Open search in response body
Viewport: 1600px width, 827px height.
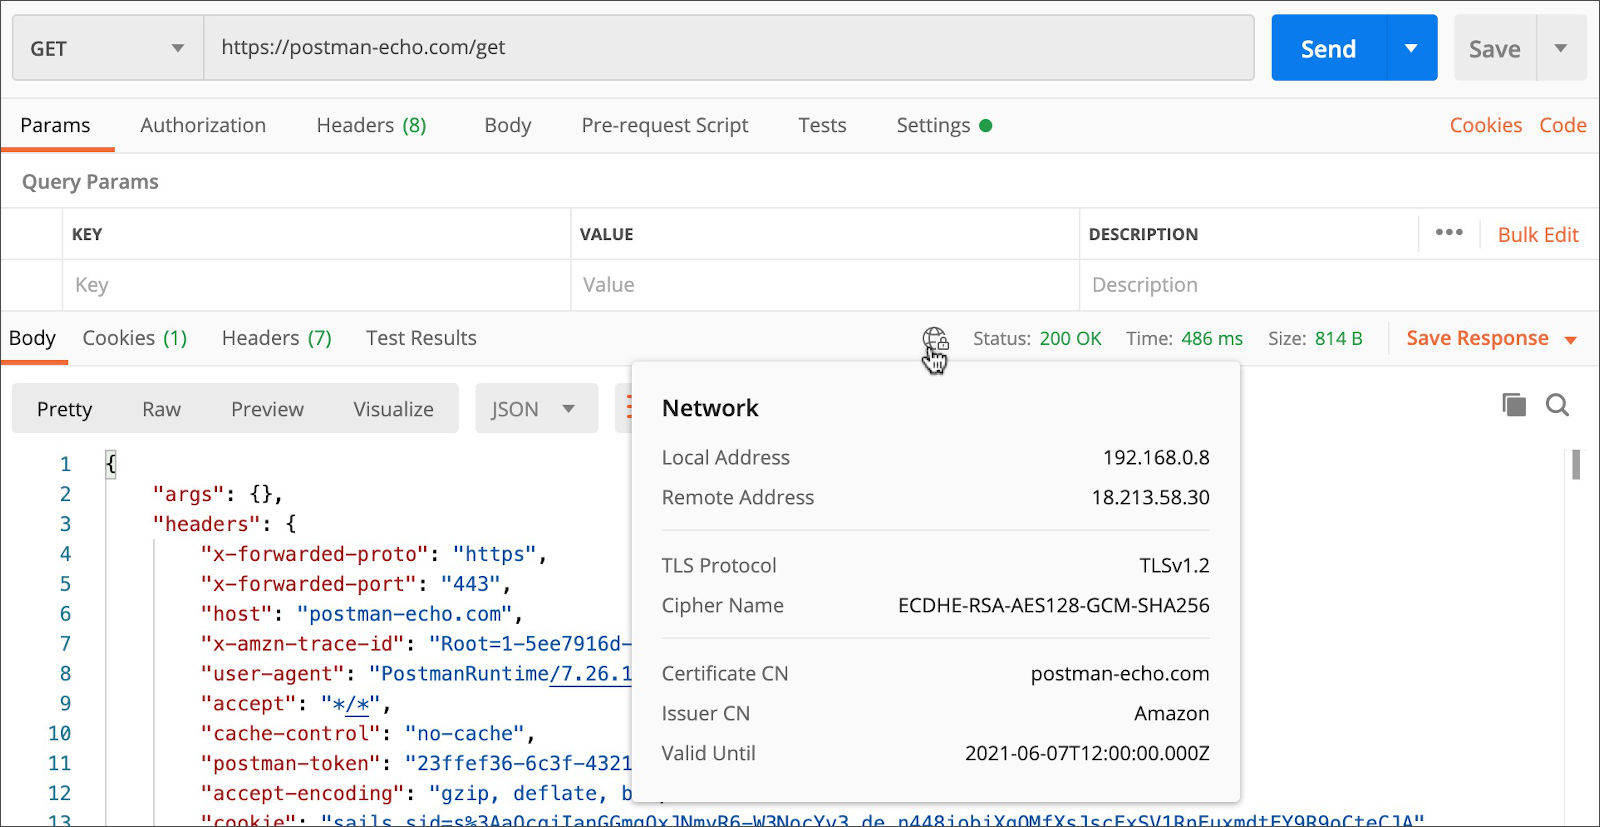1557,405
